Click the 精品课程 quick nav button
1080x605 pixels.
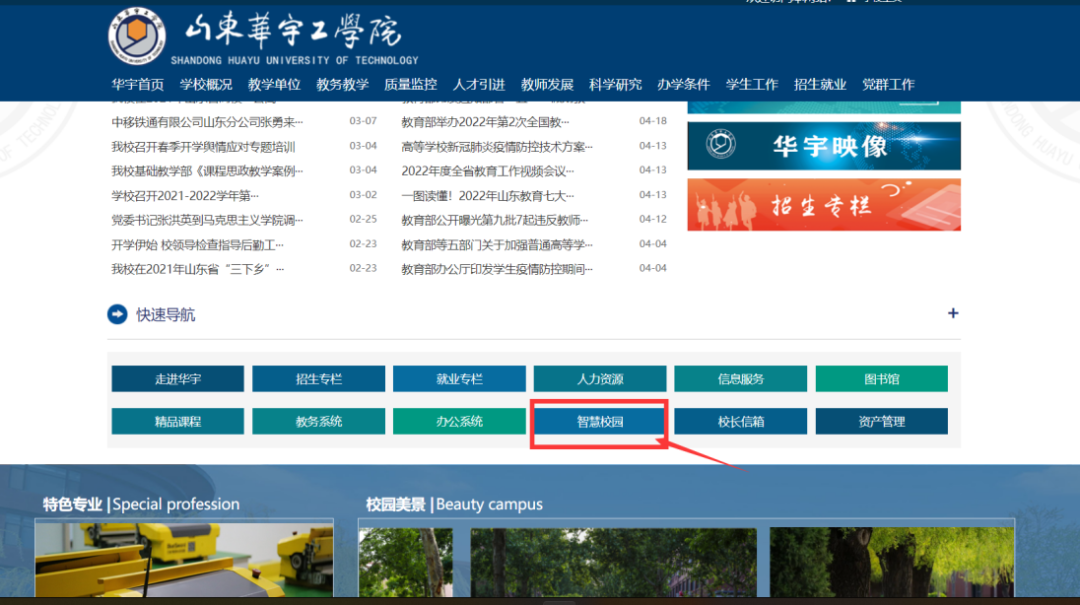[178, 422]
